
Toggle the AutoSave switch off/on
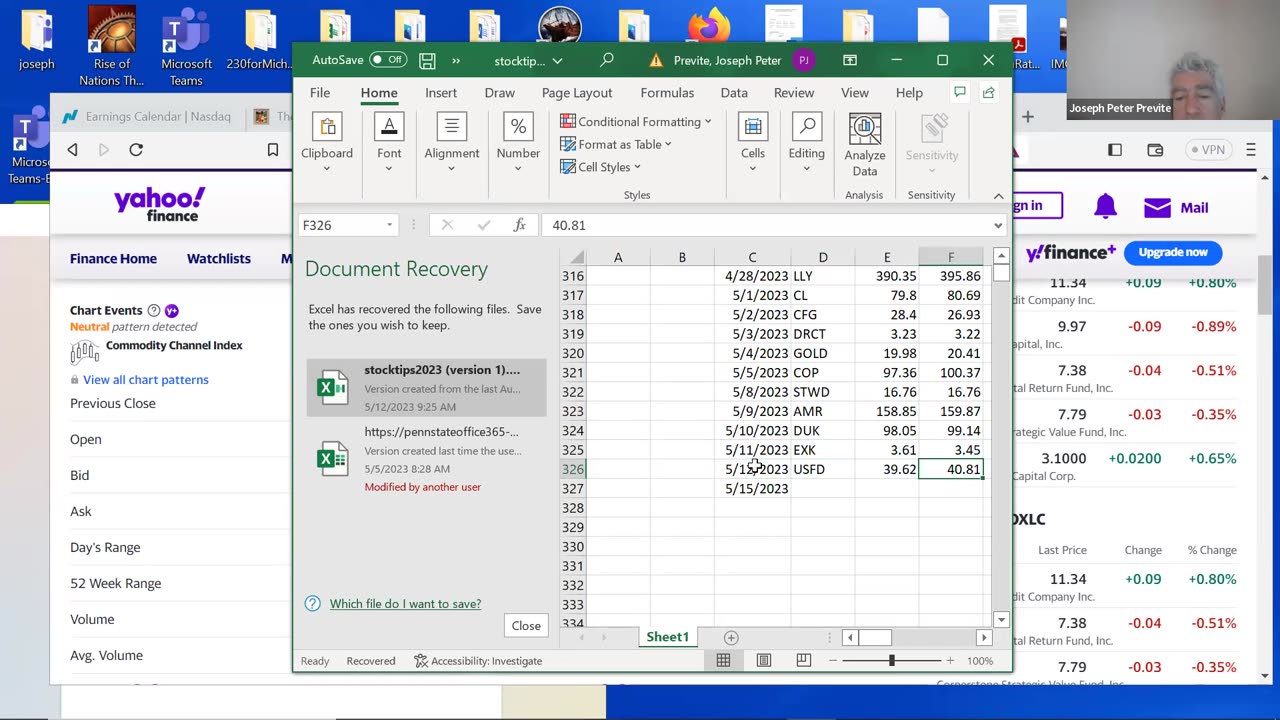(x=388, y=60)
